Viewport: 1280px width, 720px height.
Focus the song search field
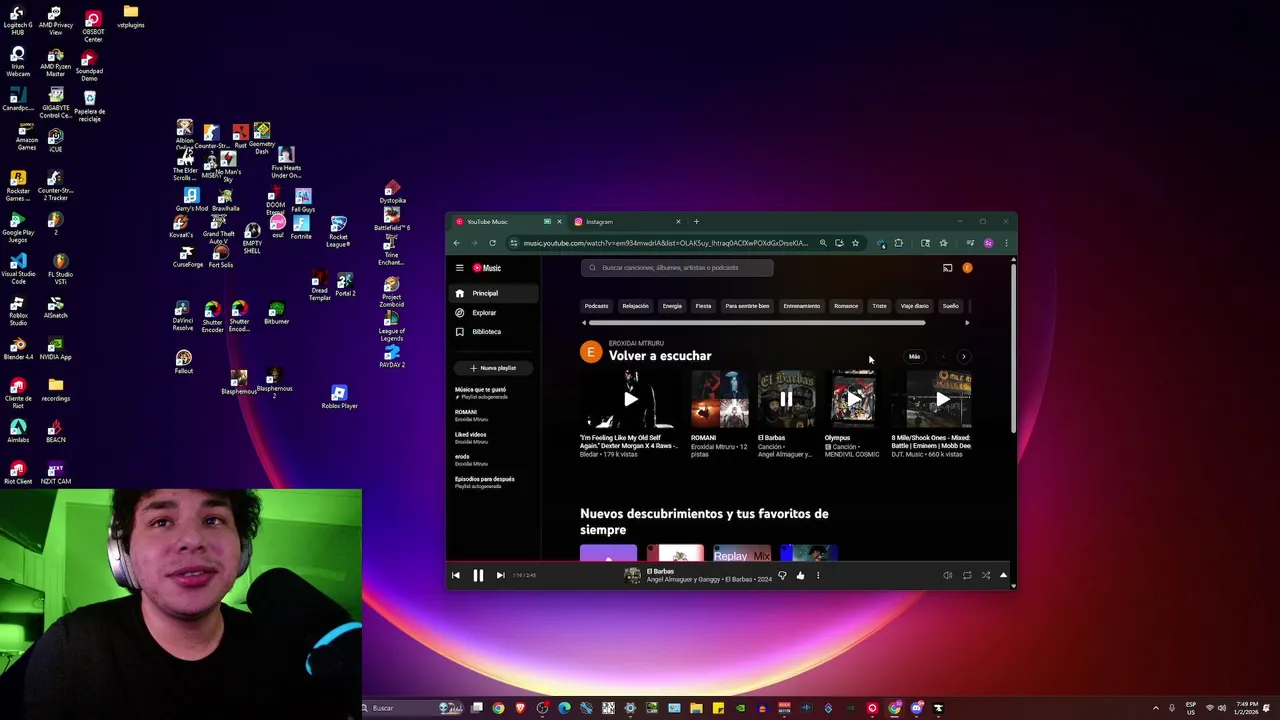(677, 268)
